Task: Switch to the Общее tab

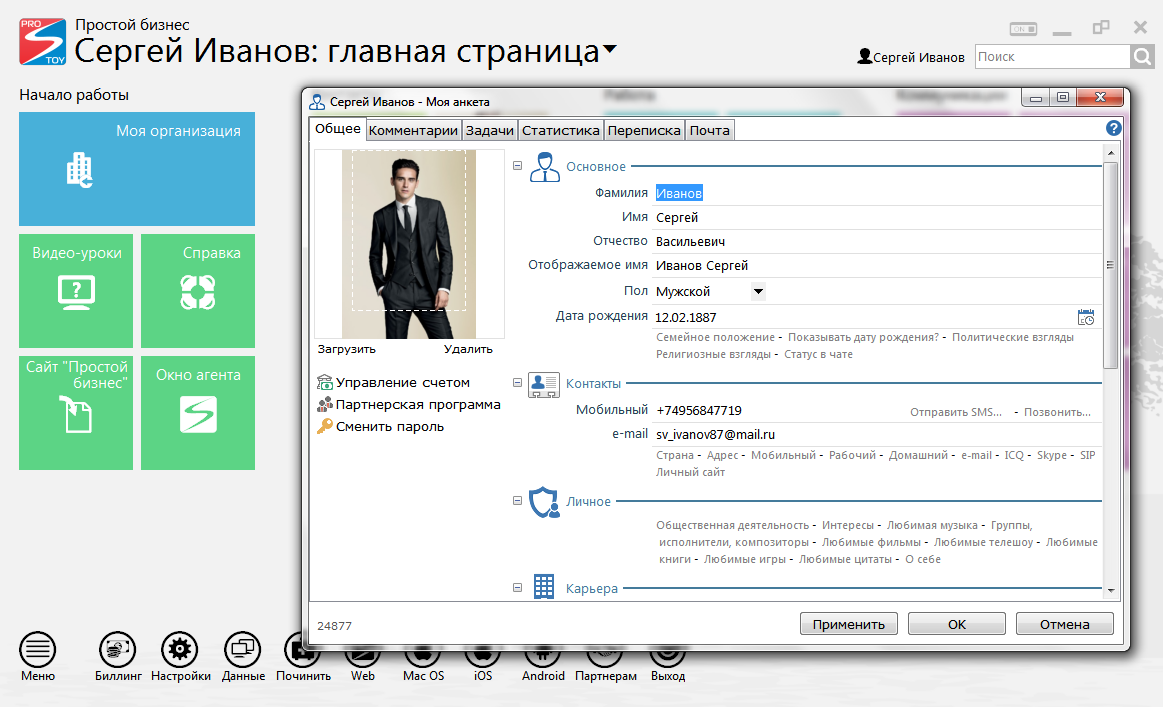Action: tap(337, 129)
